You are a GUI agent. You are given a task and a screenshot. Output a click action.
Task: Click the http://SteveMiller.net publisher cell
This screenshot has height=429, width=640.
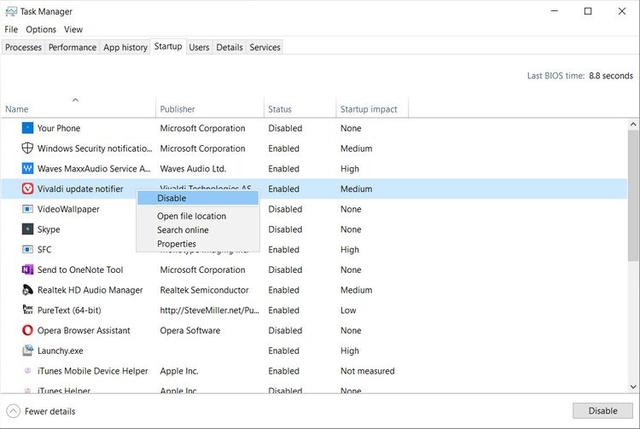(209, 310)
